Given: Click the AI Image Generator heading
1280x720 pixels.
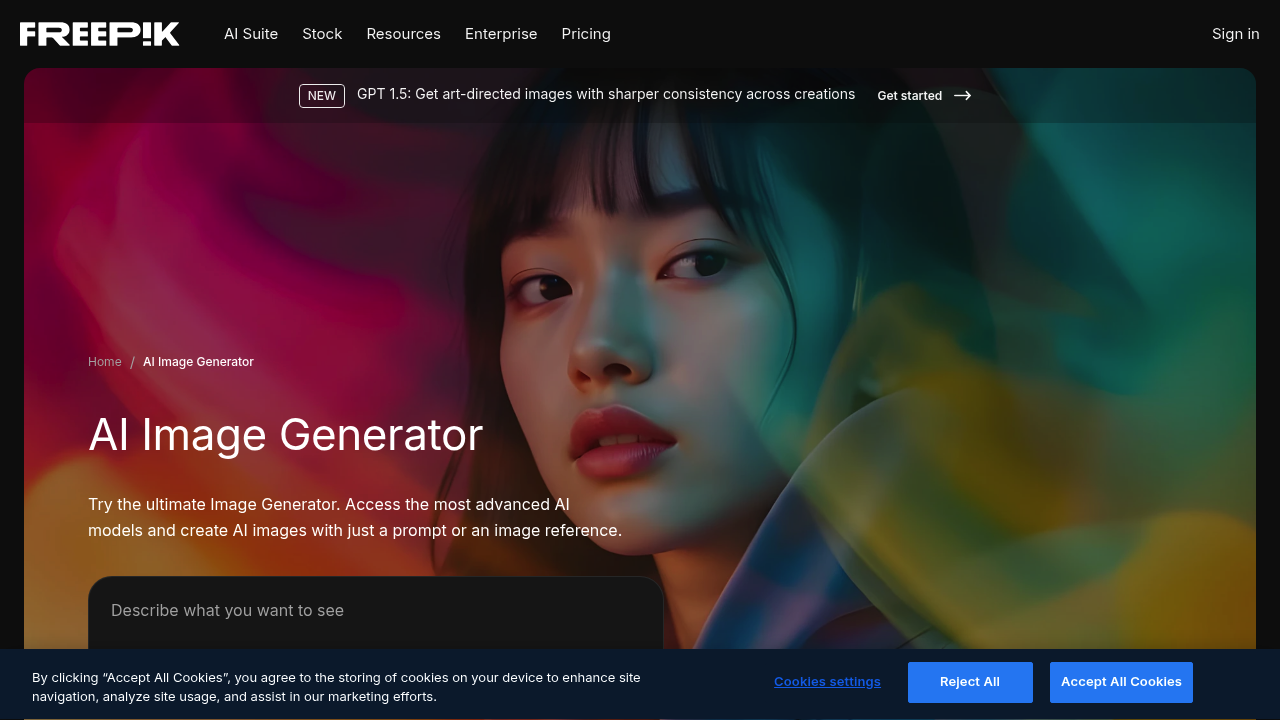Looking at the screenshot, I should click(x=285, y=434).
